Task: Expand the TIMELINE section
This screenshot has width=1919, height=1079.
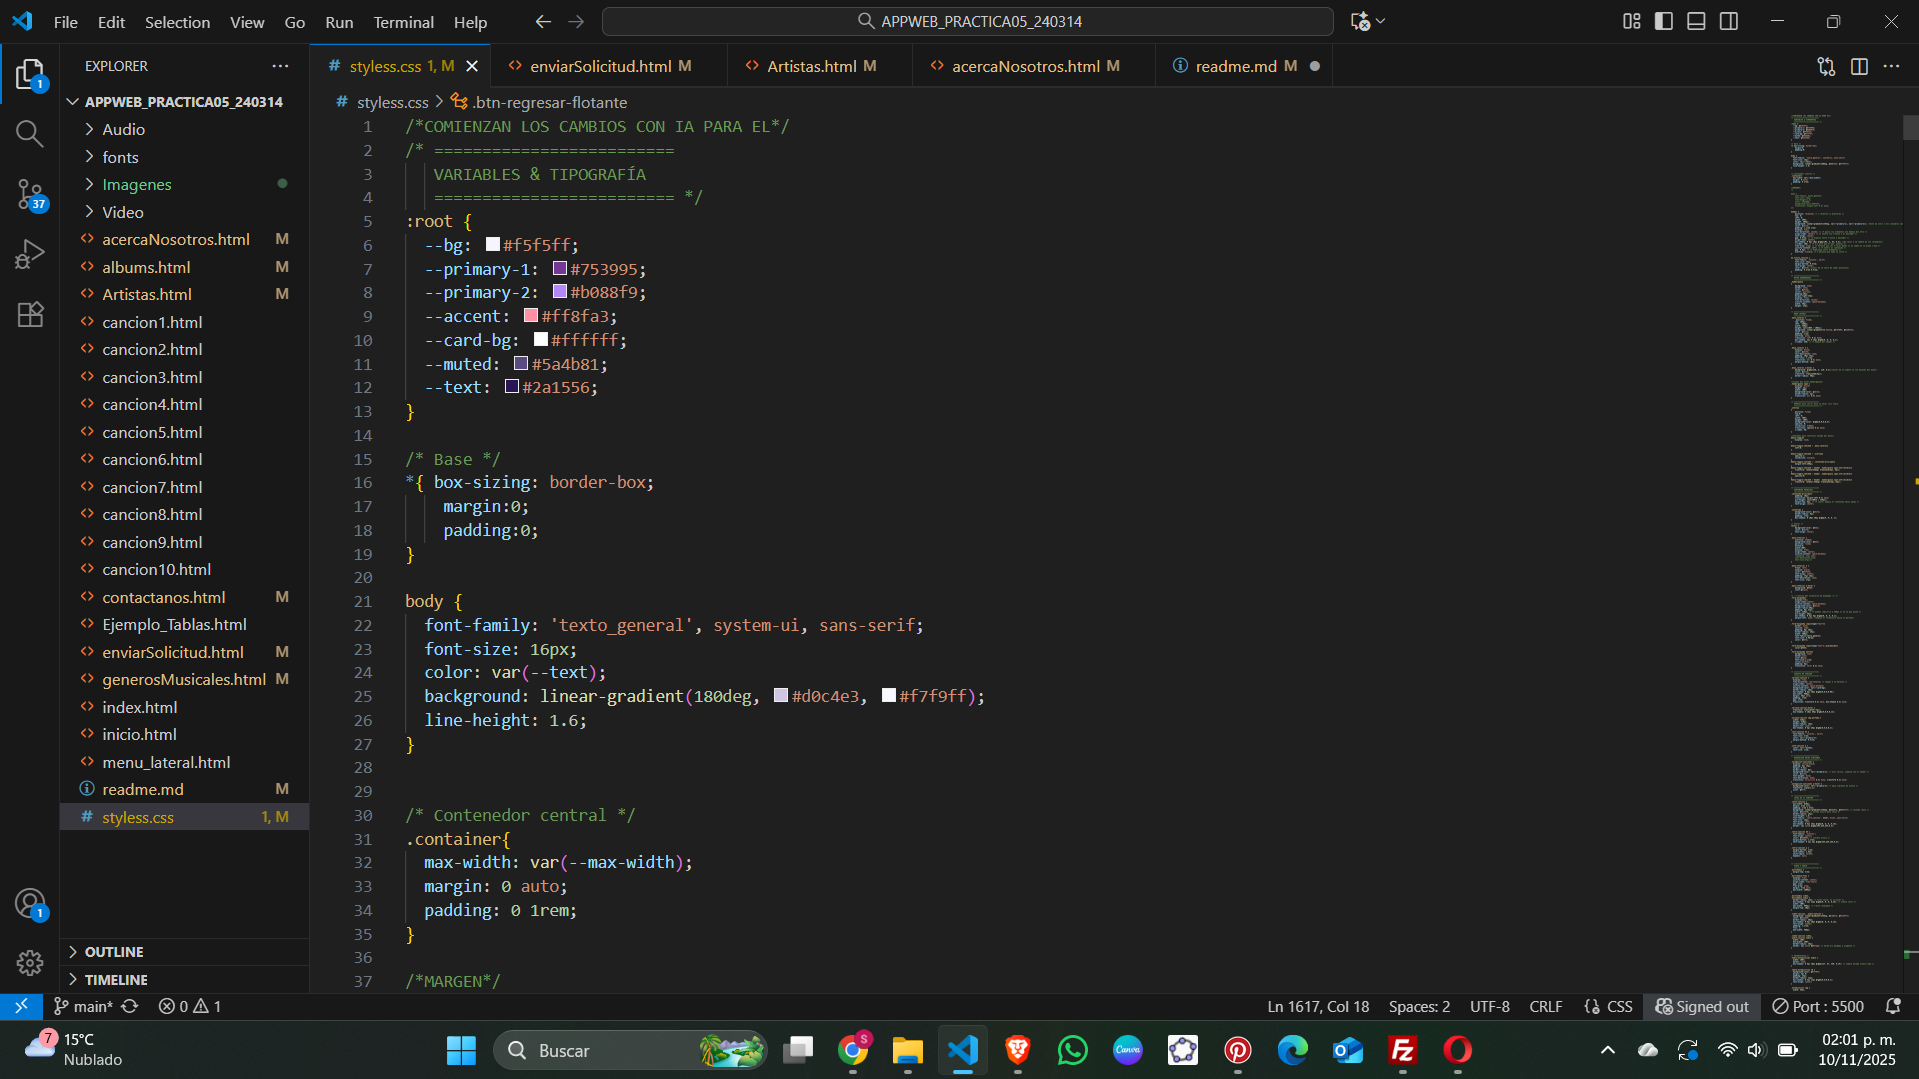Action: 116,980
